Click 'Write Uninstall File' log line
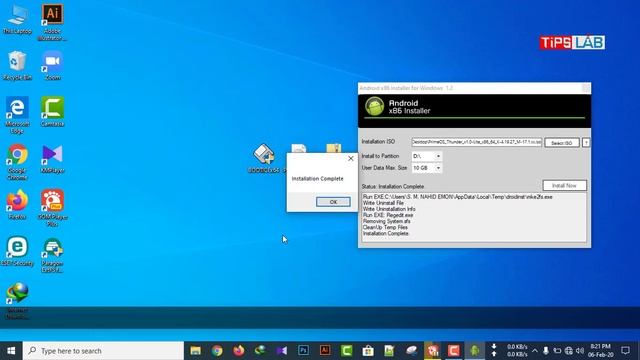The image size is (640, 360). [x=383, y=203]
